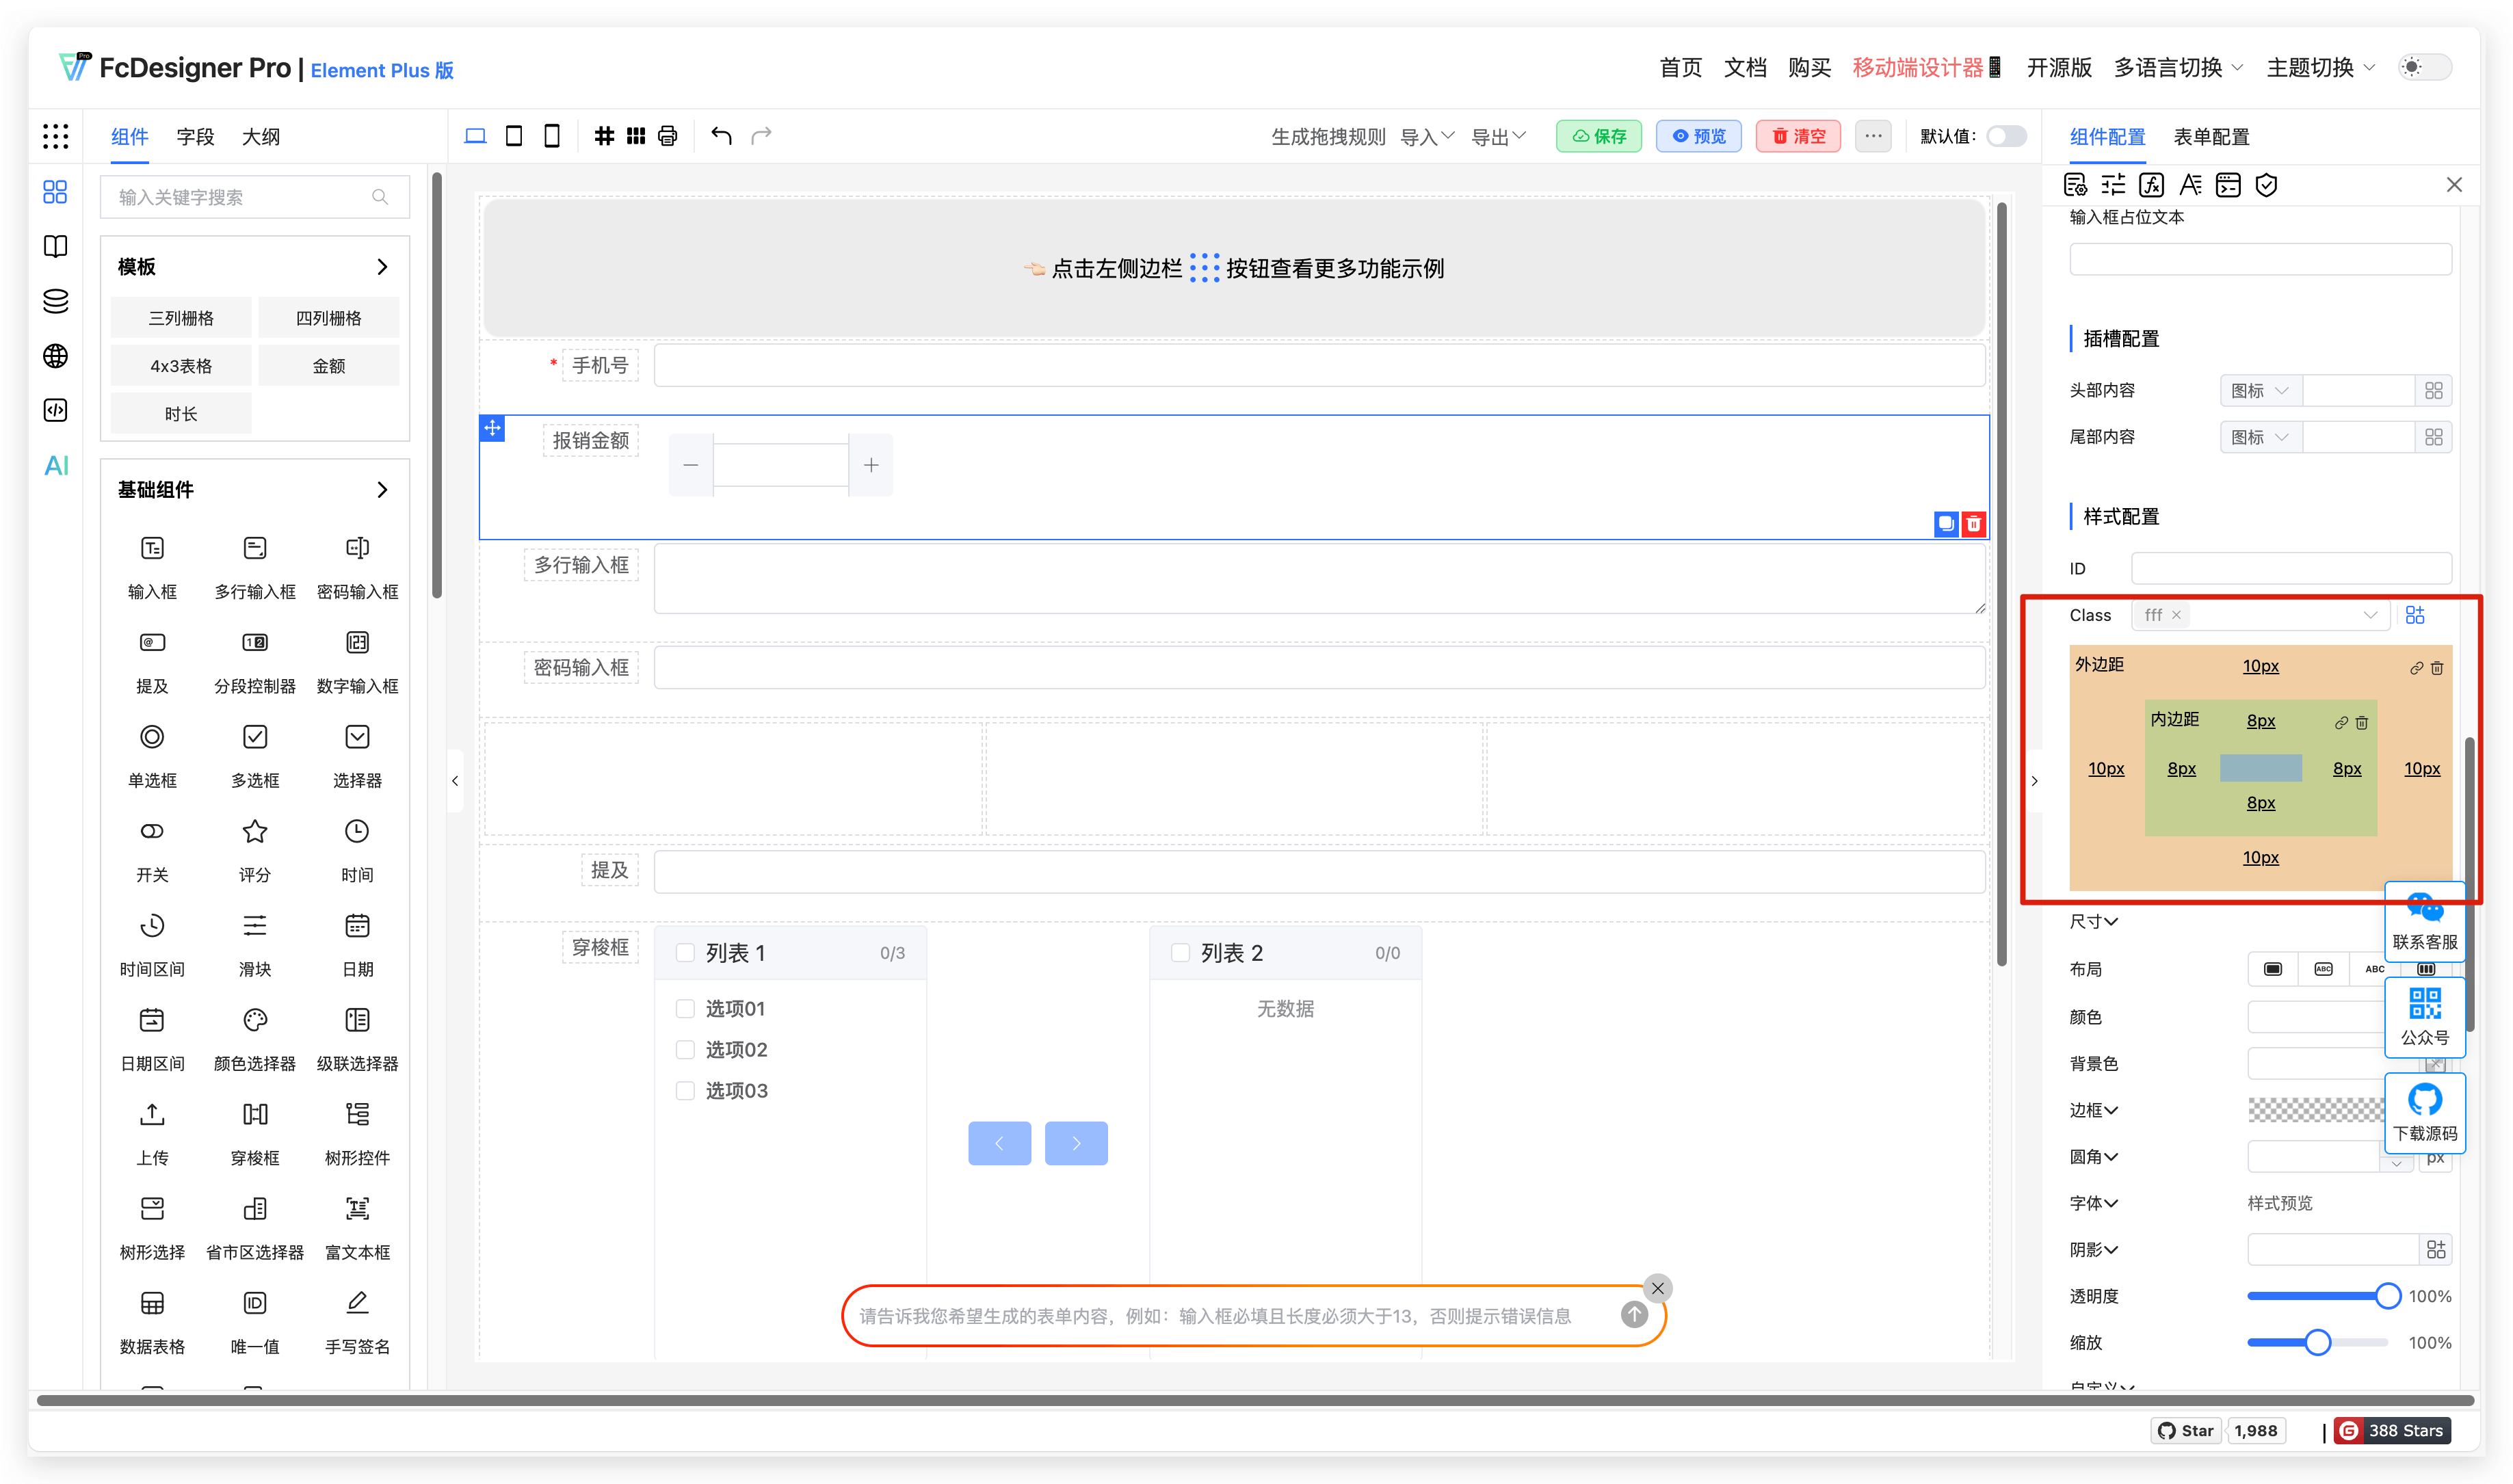
Task: Switch to mobile preview view
Action: click(x=552, y=135)
